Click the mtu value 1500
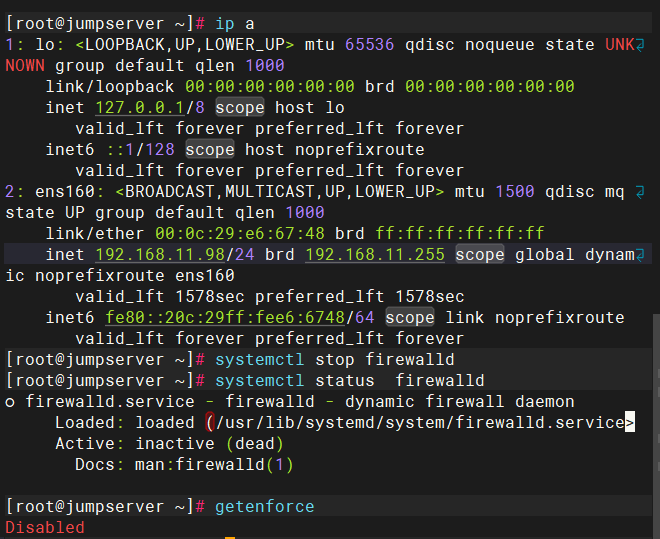 [x=515, y=192]
